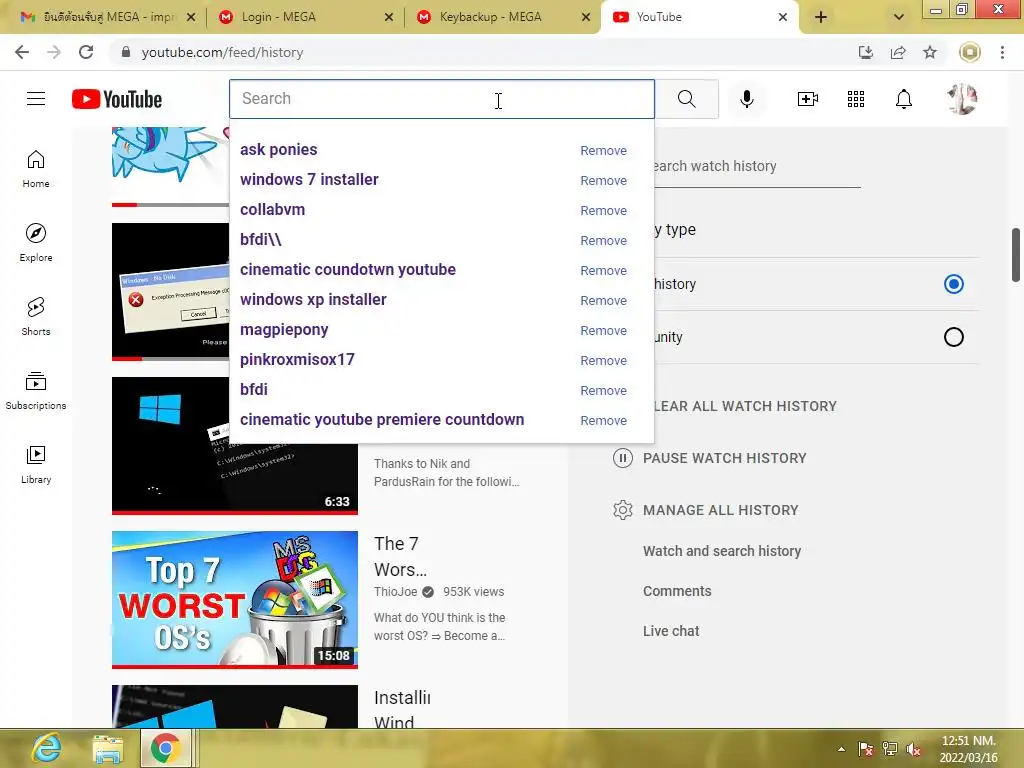
Task: Choose the 'ask ponies' suggestion
Action: 279,150
